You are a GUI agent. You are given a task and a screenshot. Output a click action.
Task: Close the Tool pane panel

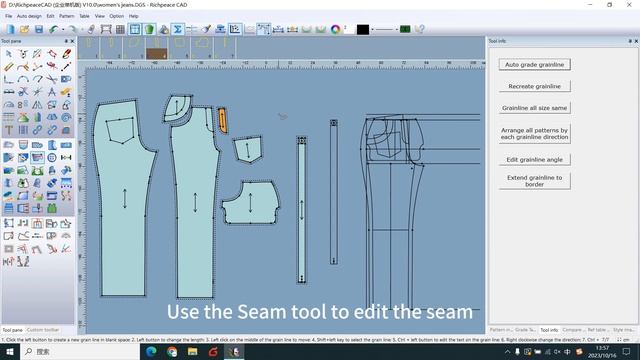pos(73,41)
